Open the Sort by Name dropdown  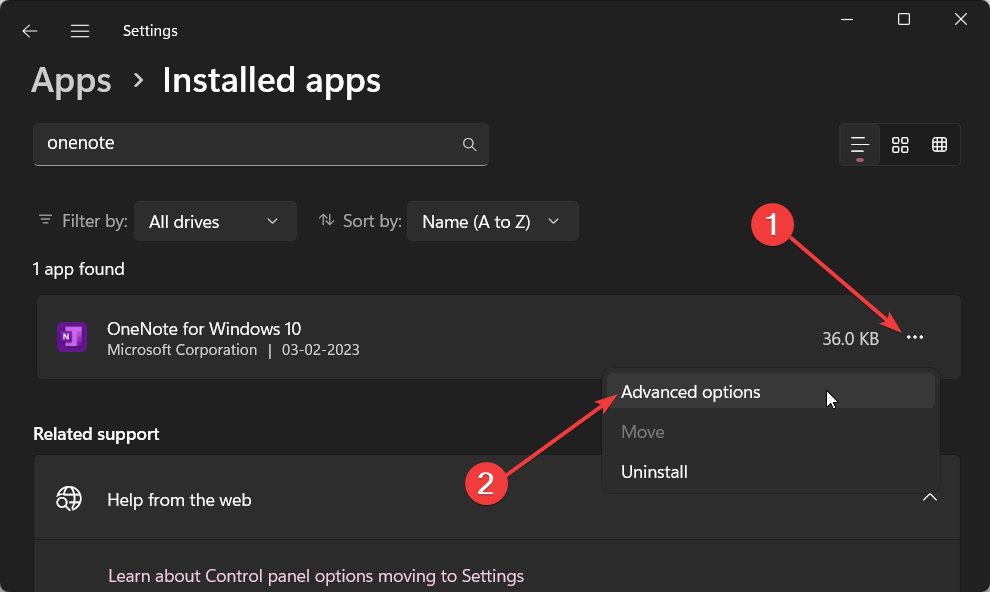point(492,222)
